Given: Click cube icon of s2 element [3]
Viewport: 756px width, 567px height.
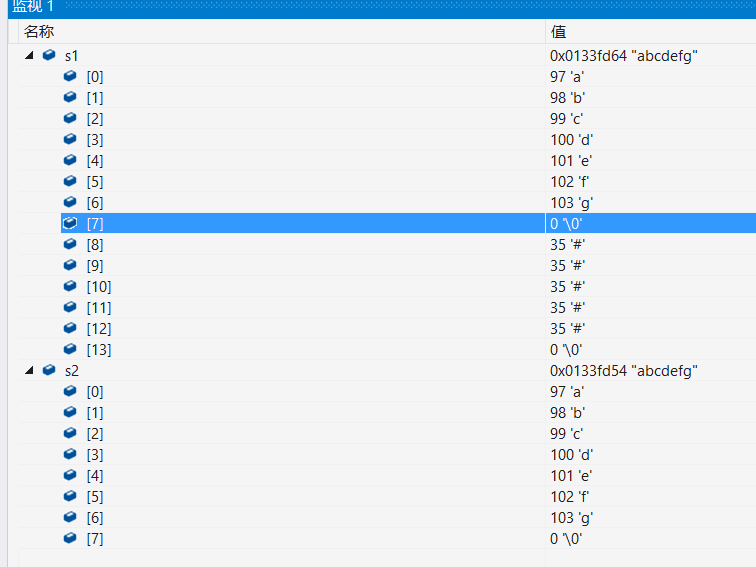Looking at the screenshot, I should (70, 454).
